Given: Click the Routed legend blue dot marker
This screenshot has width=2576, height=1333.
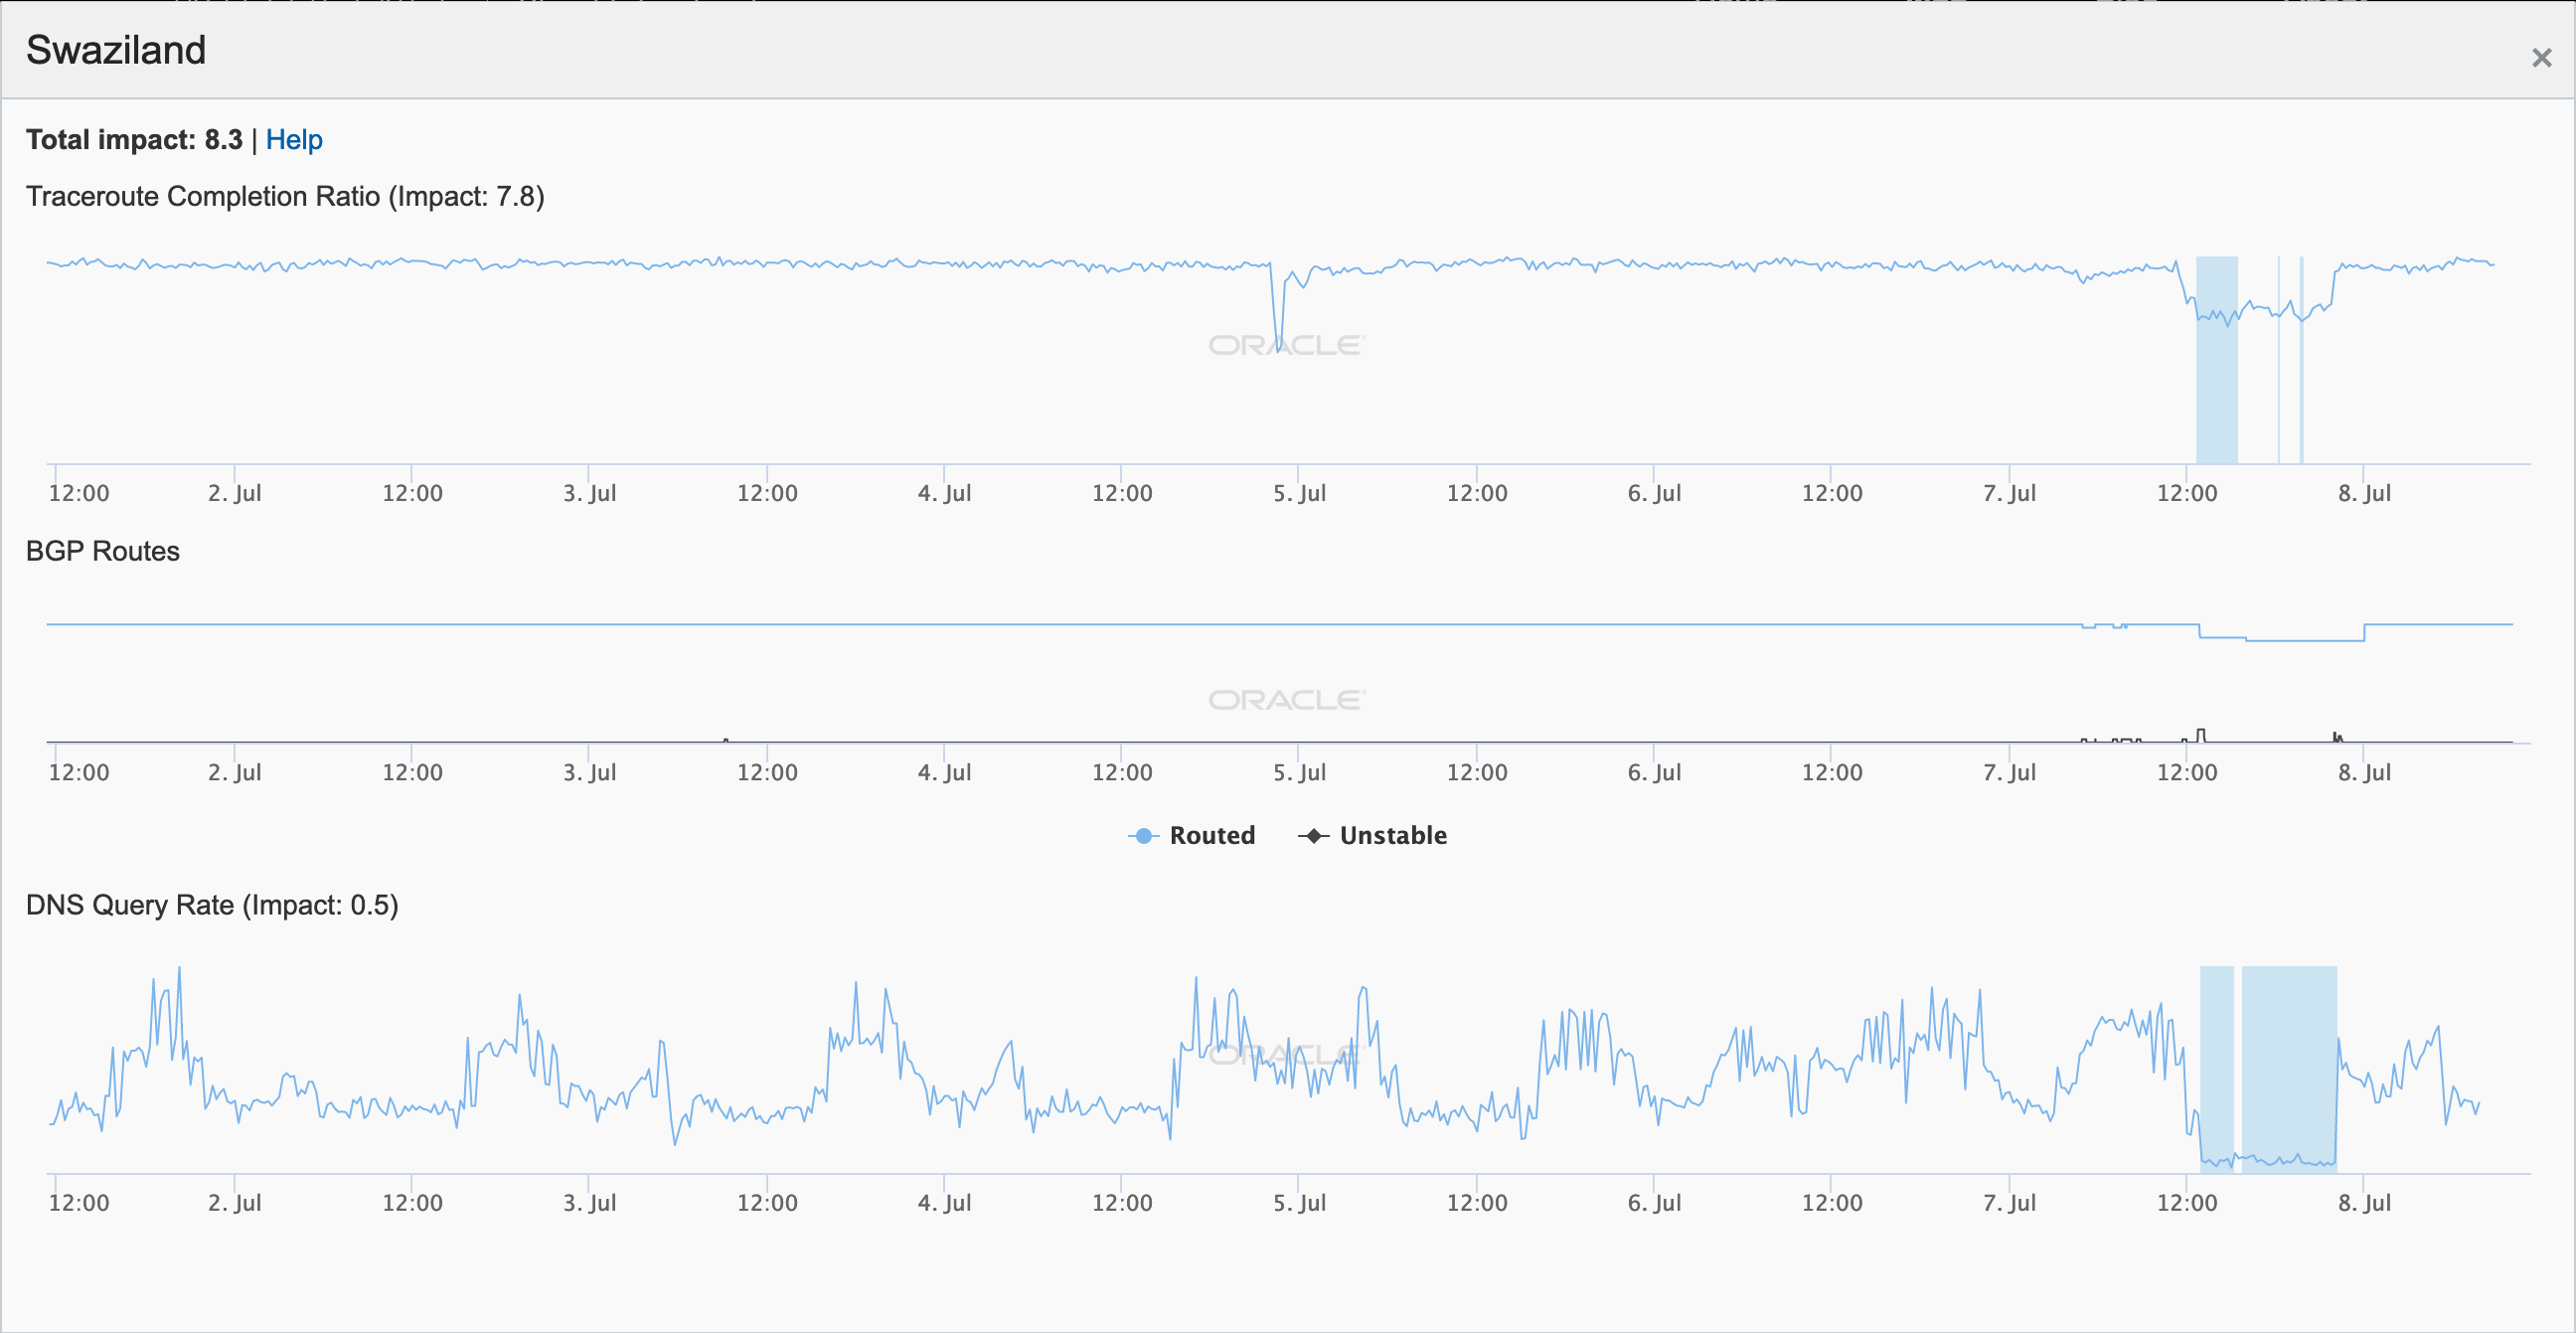Looking at the screenshot, I should pos(1143,836).
